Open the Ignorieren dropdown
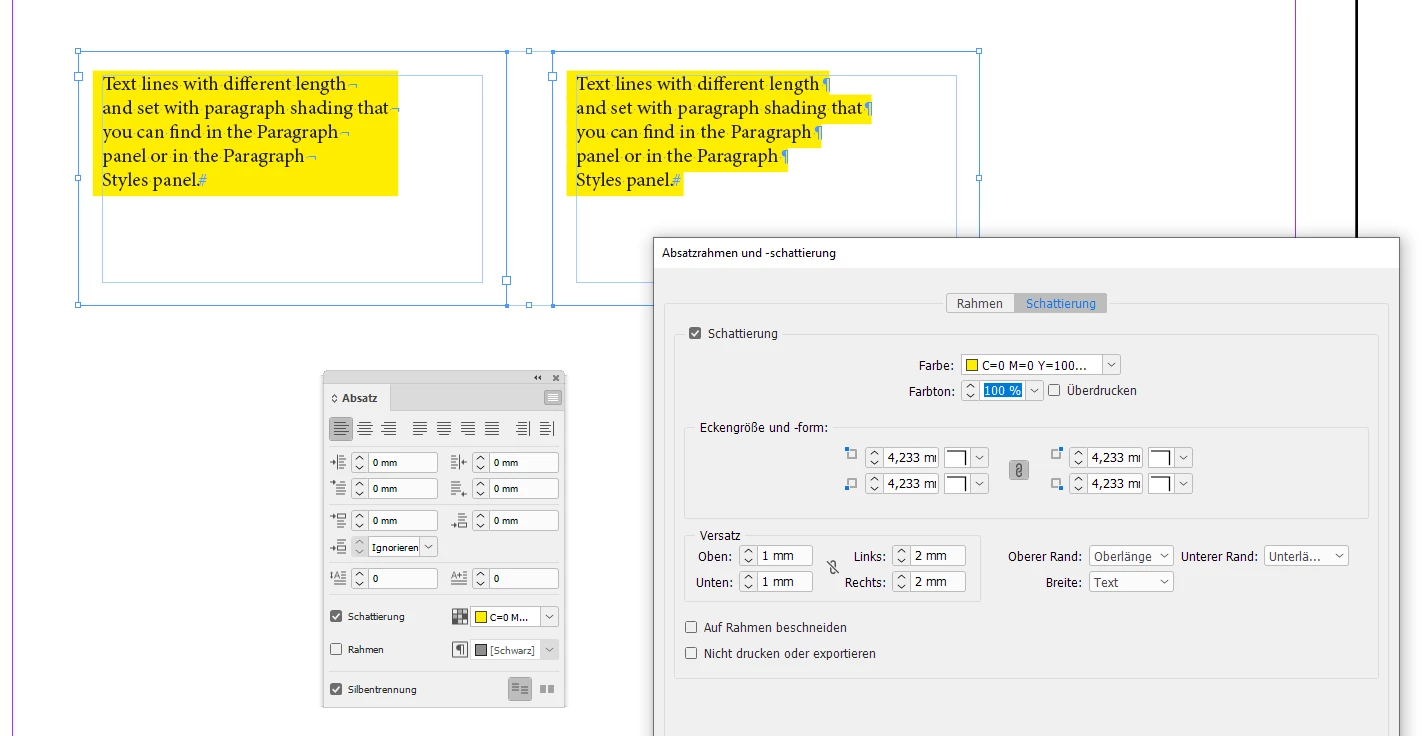 tap(429, 547)
